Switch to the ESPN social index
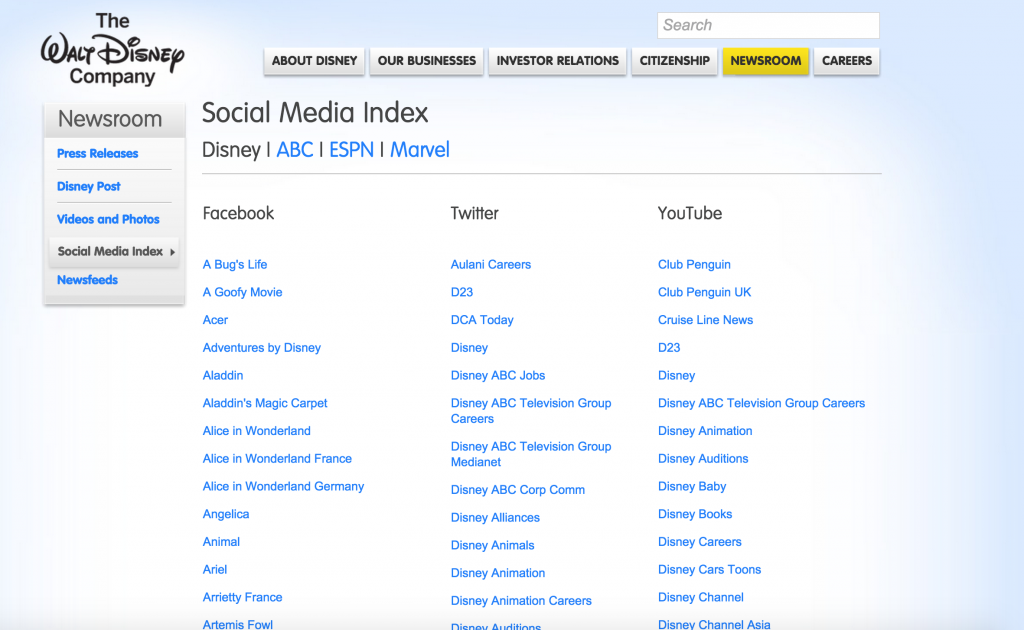This screenshot has height=630, width=1024. (351, 150)
